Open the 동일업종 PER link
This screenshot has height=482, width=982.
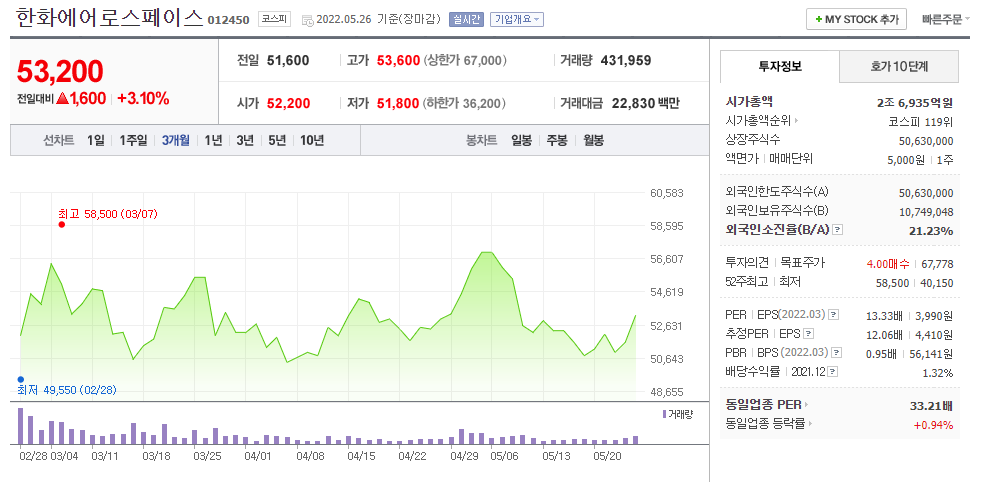(763, 405)
